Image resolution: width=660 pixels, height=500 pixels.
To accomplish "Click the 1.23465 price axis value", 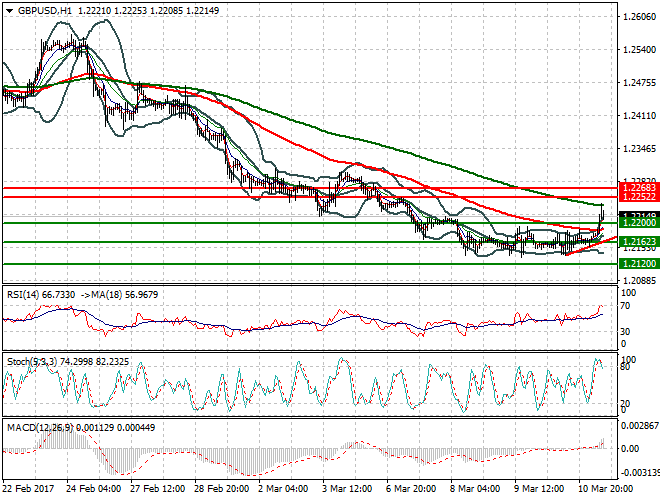I will click(x=639, y=149).
